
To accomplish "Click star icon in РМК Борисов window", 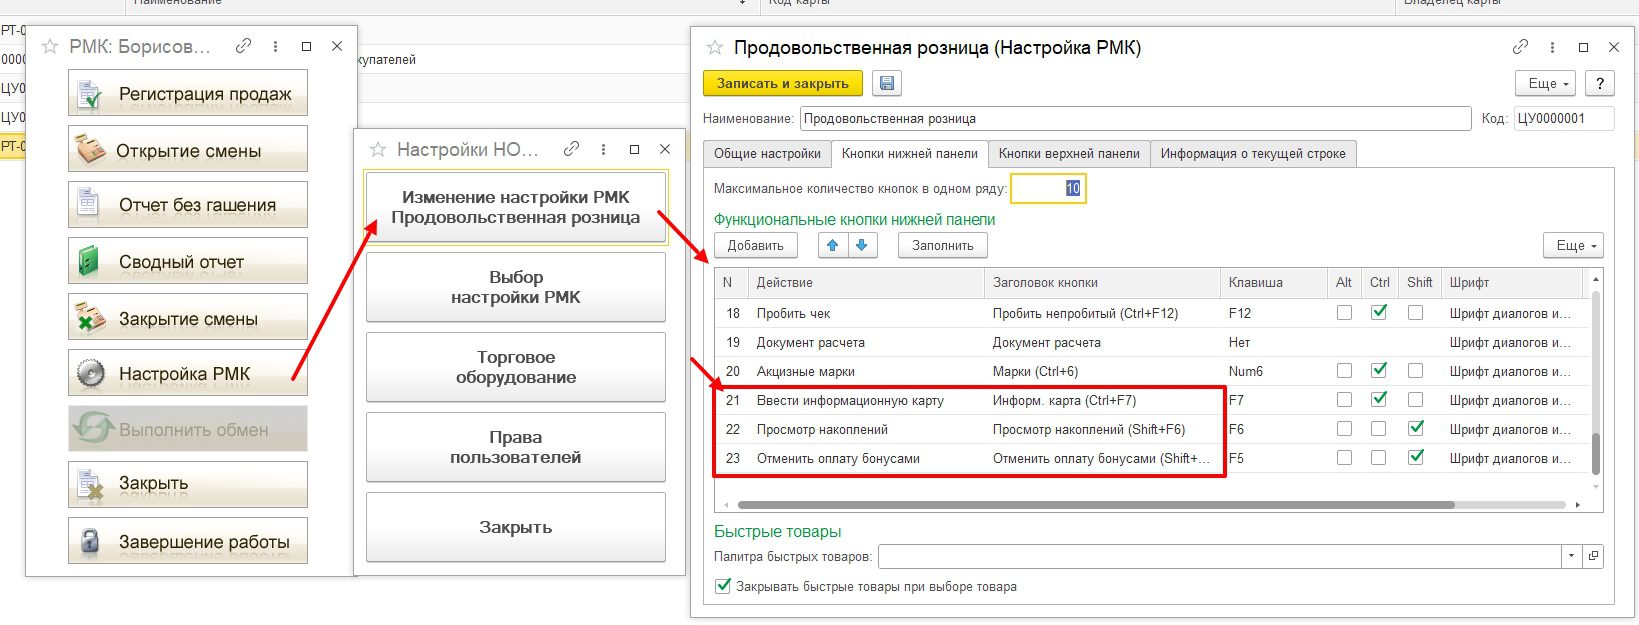I will pyautogui.click(x=50, y=46).
